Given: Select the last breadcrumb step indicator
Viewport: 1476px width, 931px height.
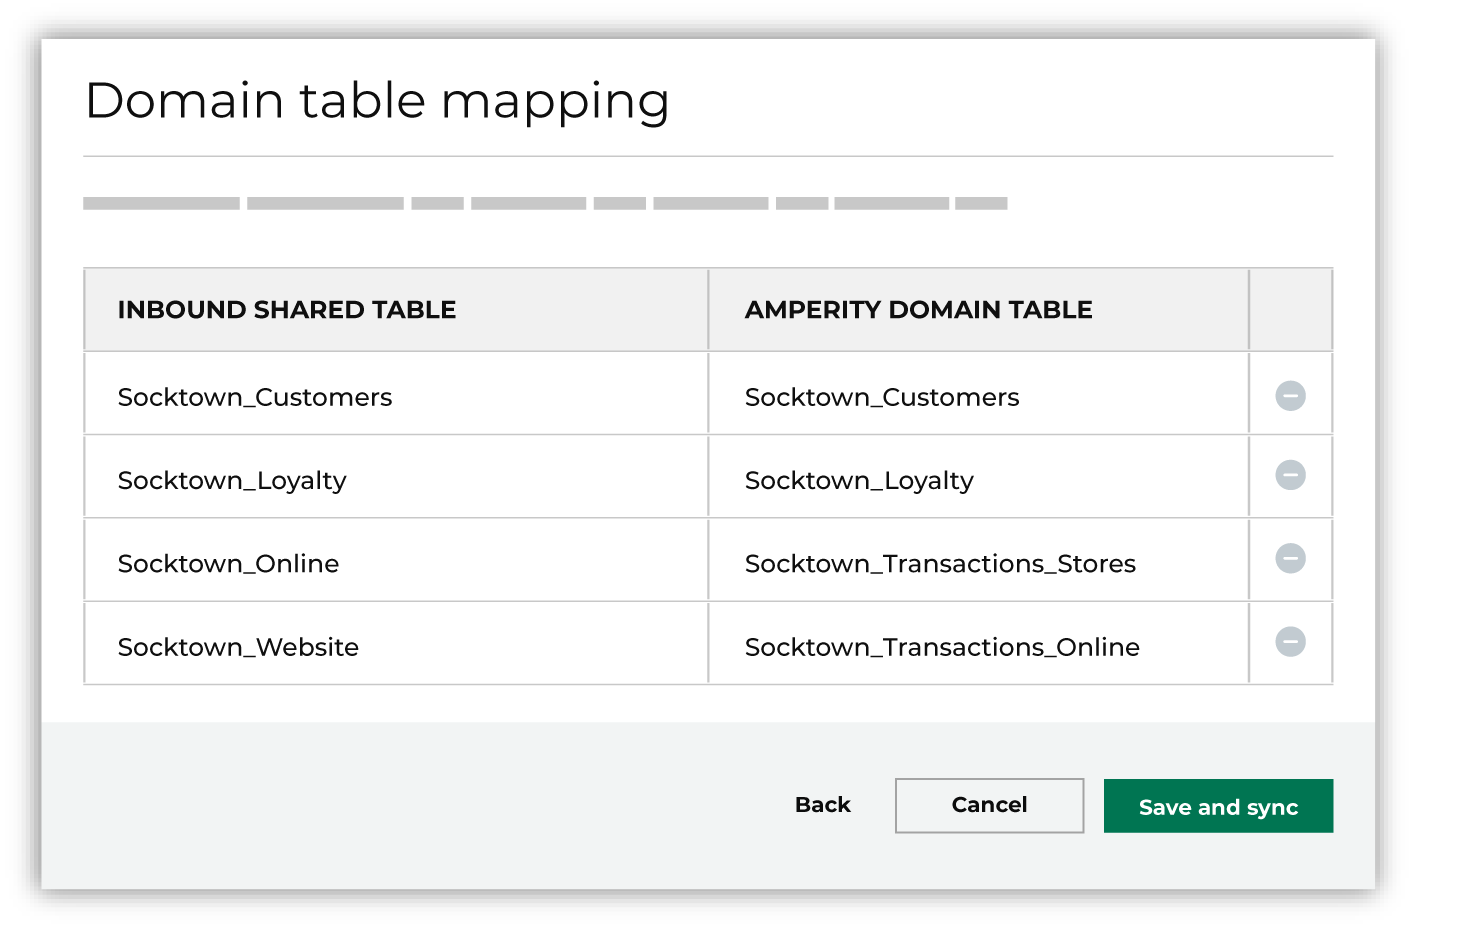Looking at the screenshot, I should (982, 203).
